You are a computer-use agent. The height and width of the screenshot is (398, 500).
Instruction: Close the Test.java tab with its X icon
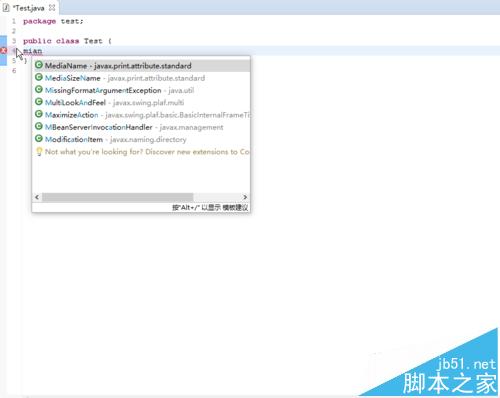[x=52, y=8]
